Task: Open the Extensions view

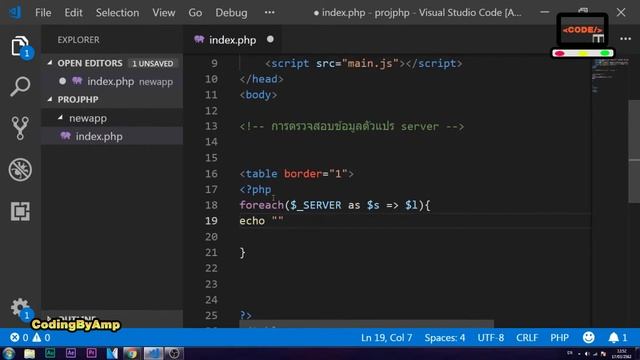Action: [20, 211]
